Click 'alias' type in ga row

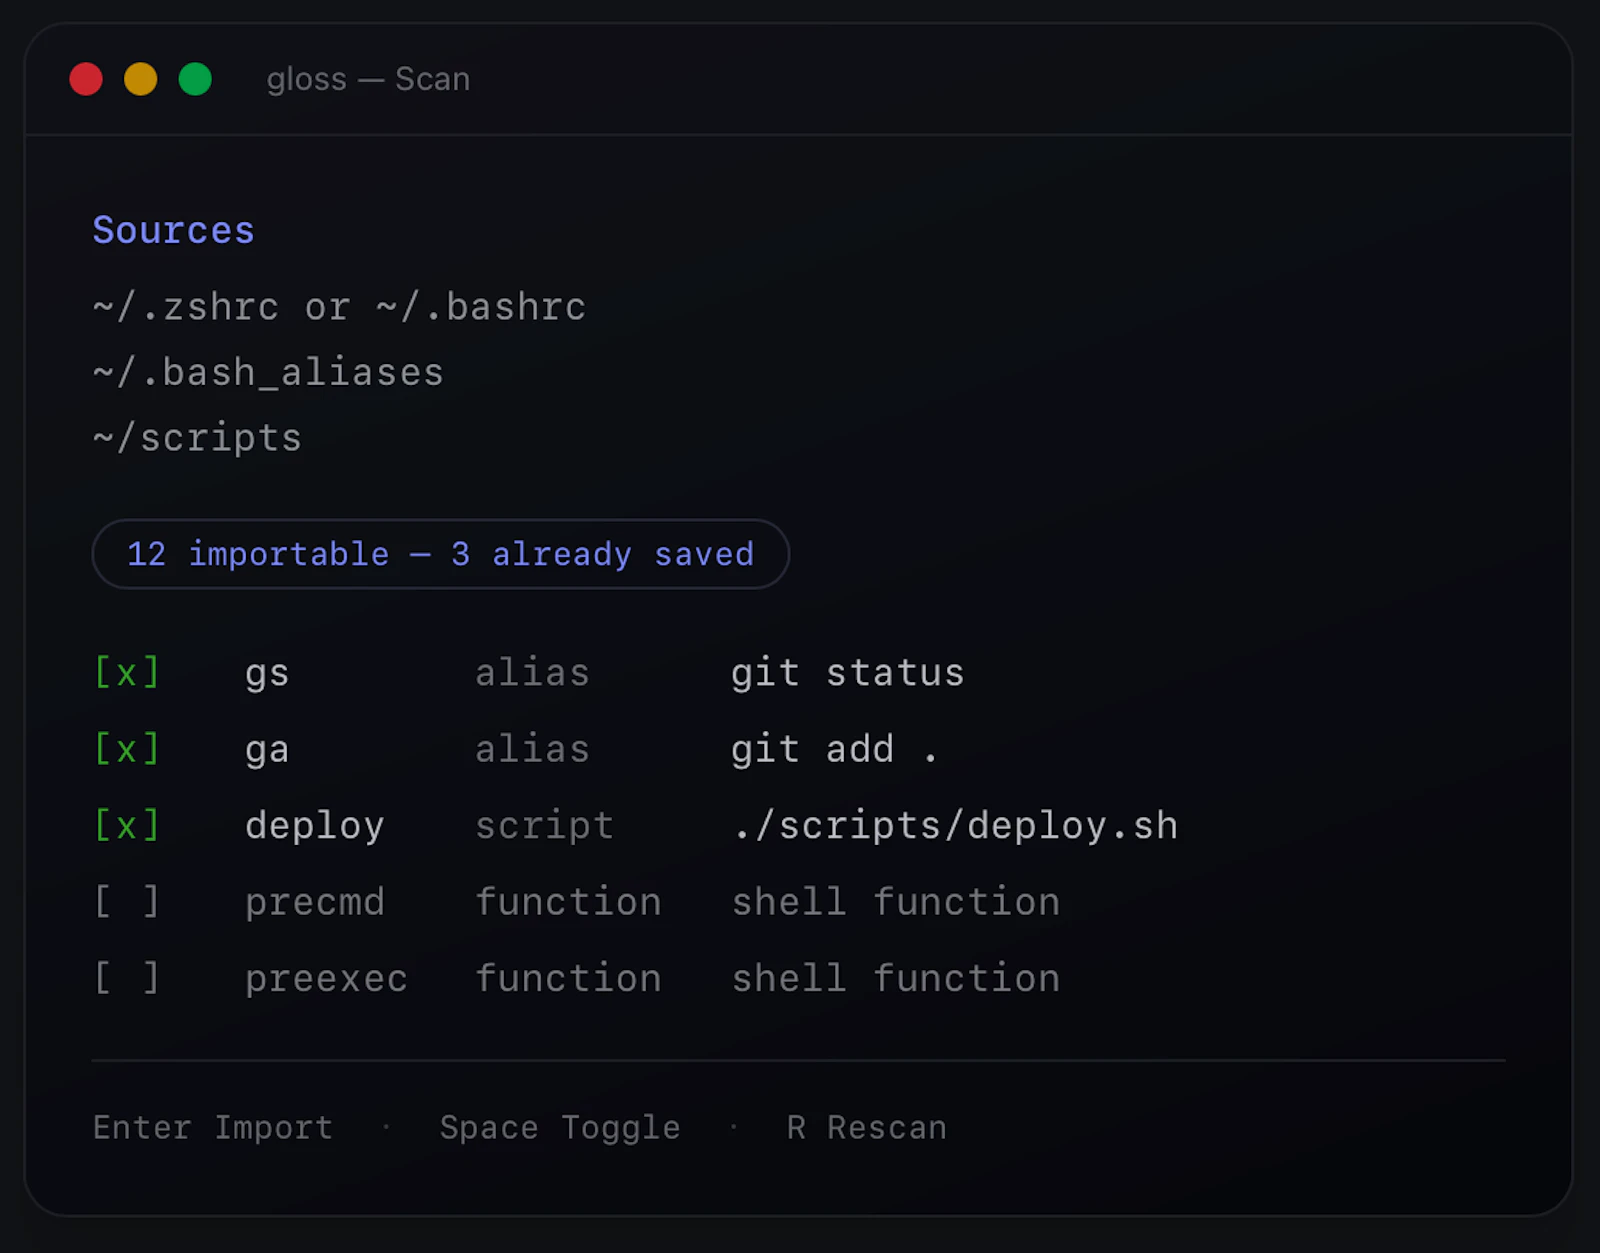pos(533,749)
